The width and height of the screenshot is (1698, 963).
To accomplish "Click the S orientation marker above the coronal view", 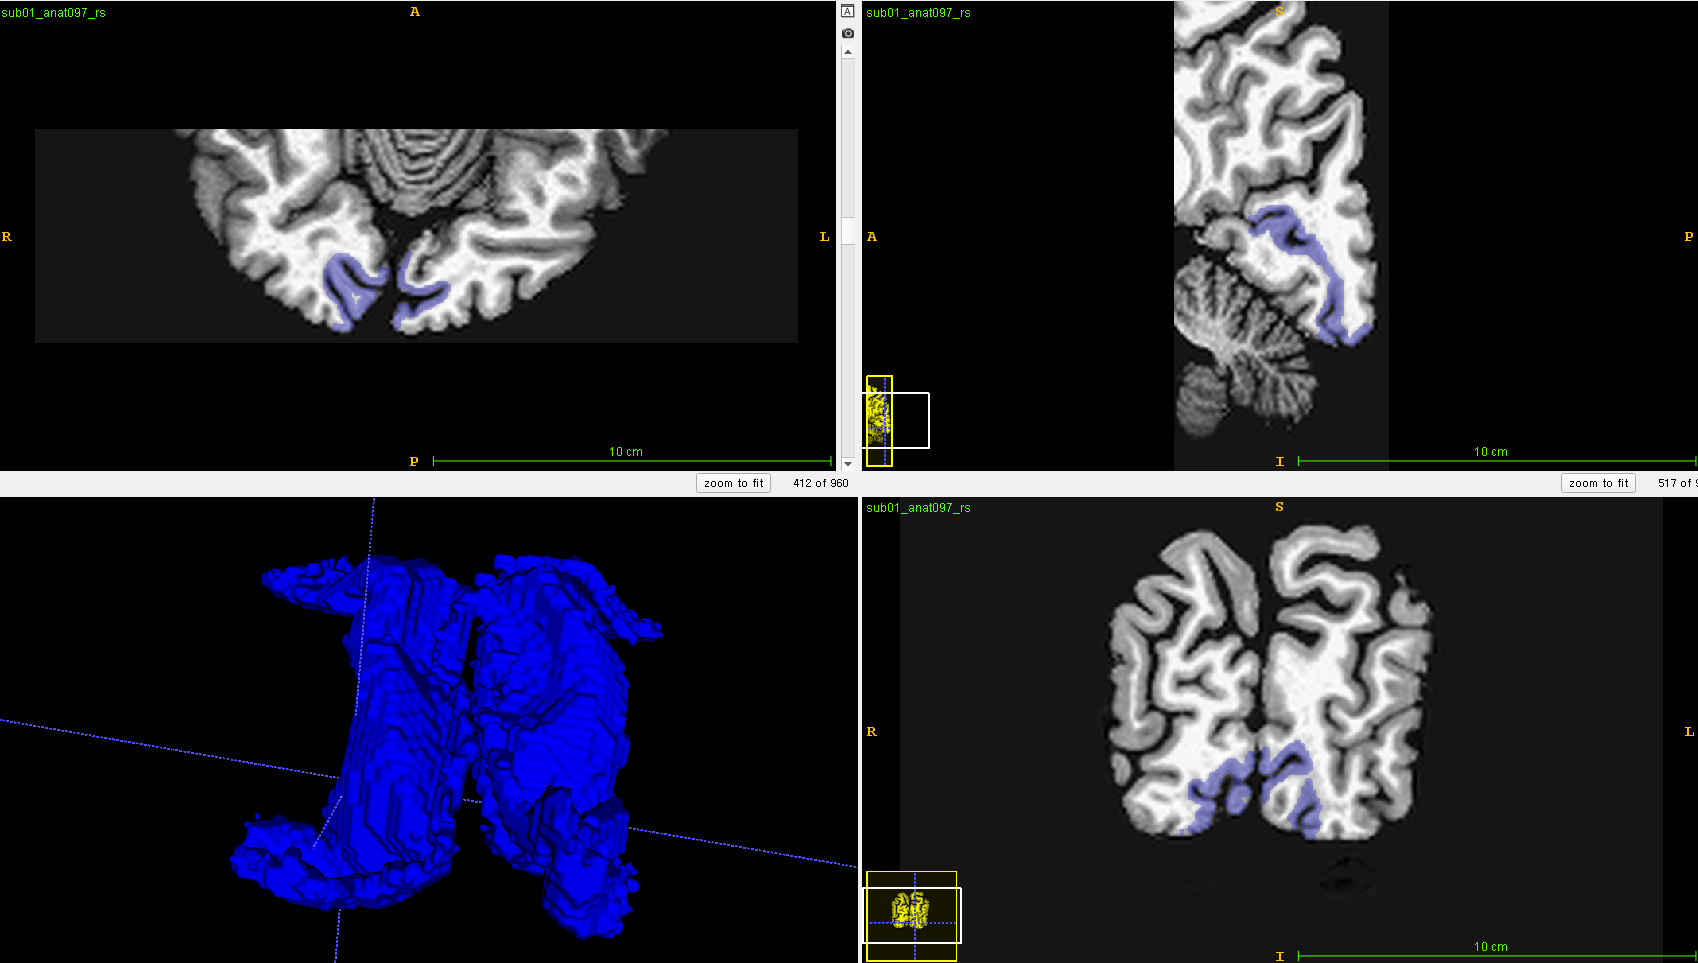I will tap(1279, 507).
